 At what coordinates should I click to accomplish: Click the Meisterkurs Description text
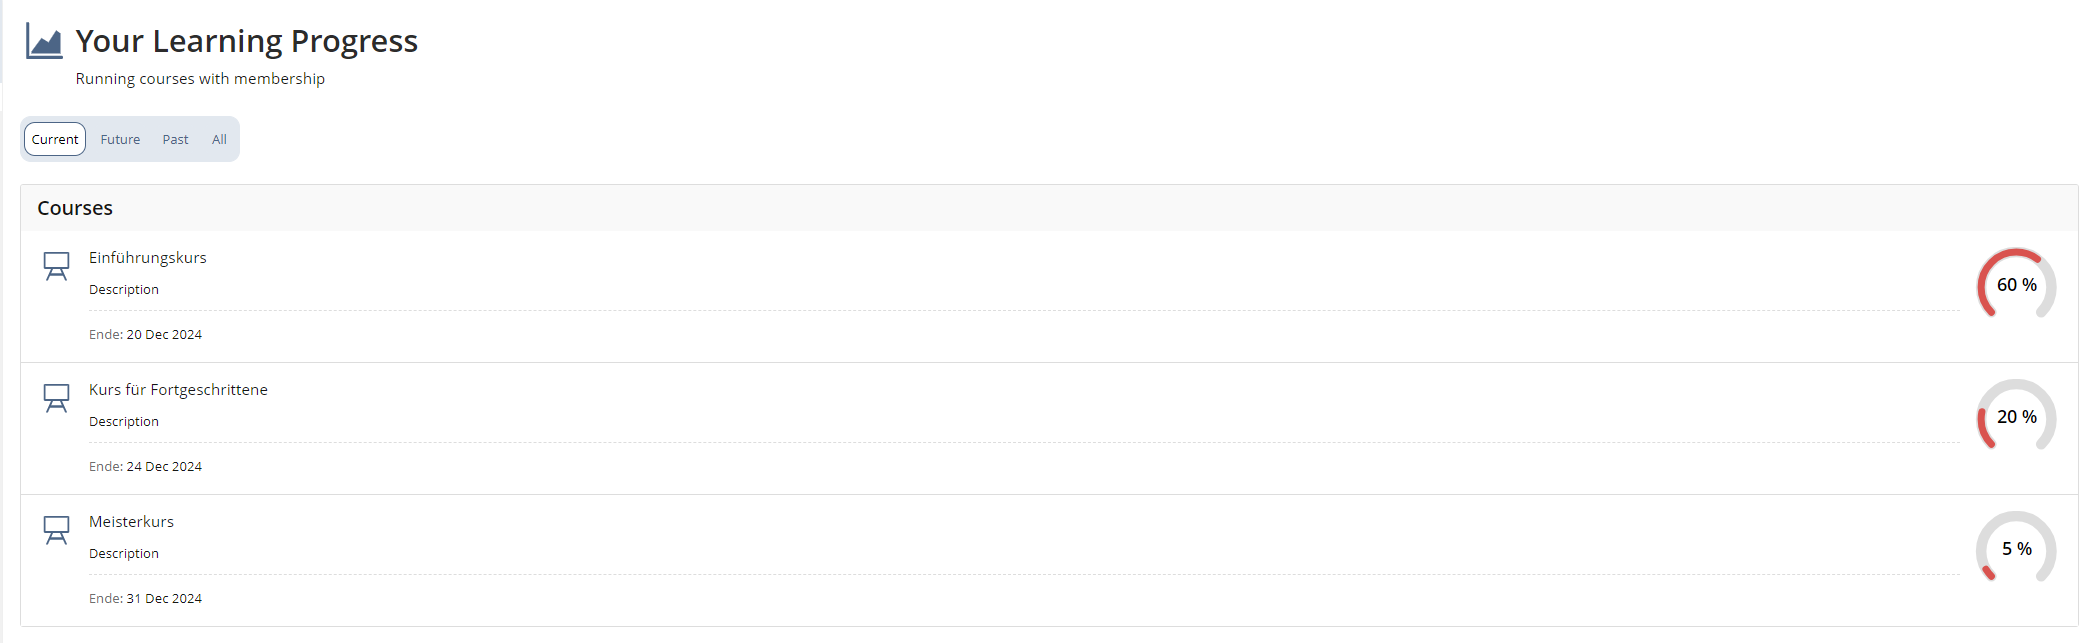124,554
